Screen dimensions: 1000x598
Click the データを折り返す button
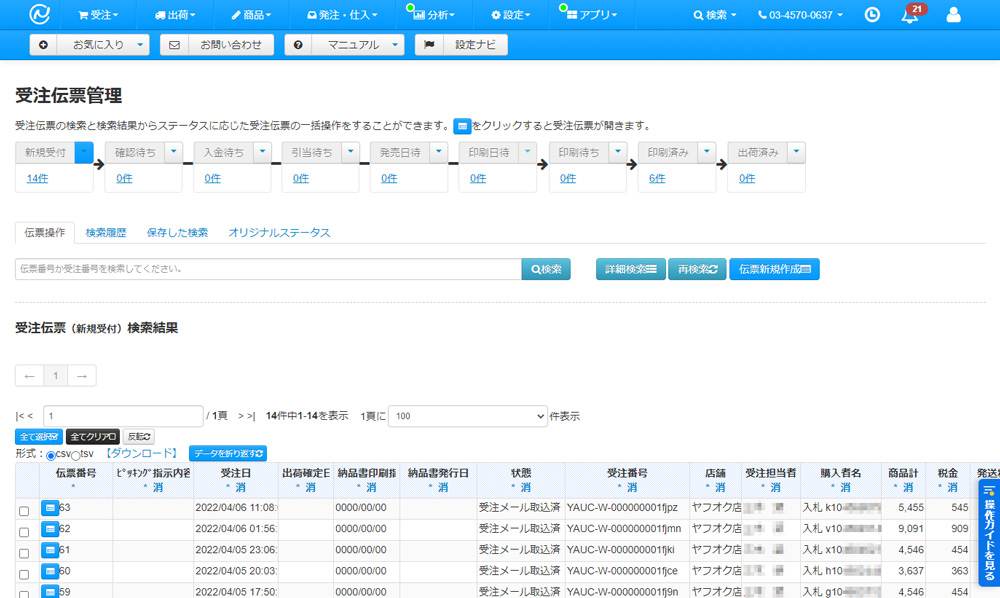coord(228,453)
